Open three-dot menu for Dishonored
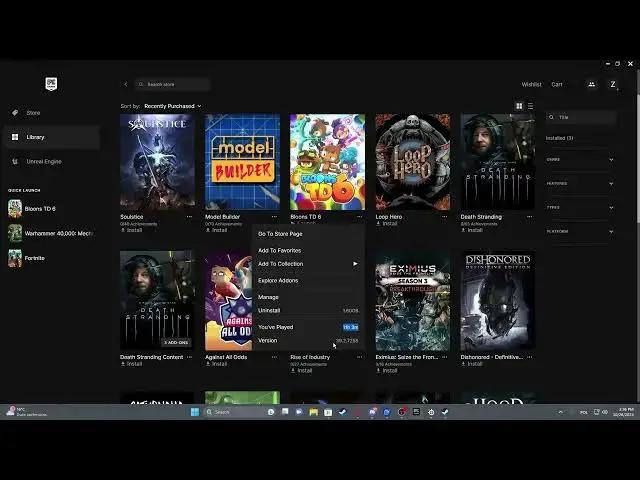The image size is (640, 480). coord(529,357)
